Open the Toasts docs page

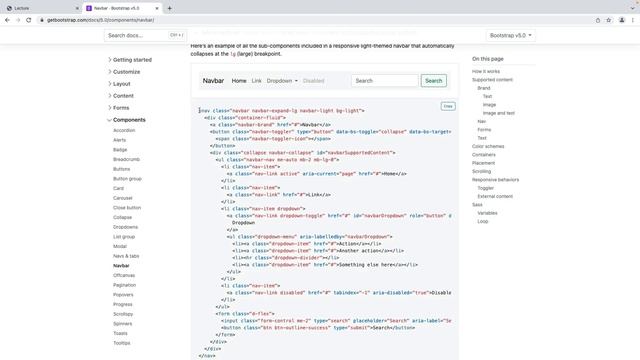[120, 333]
